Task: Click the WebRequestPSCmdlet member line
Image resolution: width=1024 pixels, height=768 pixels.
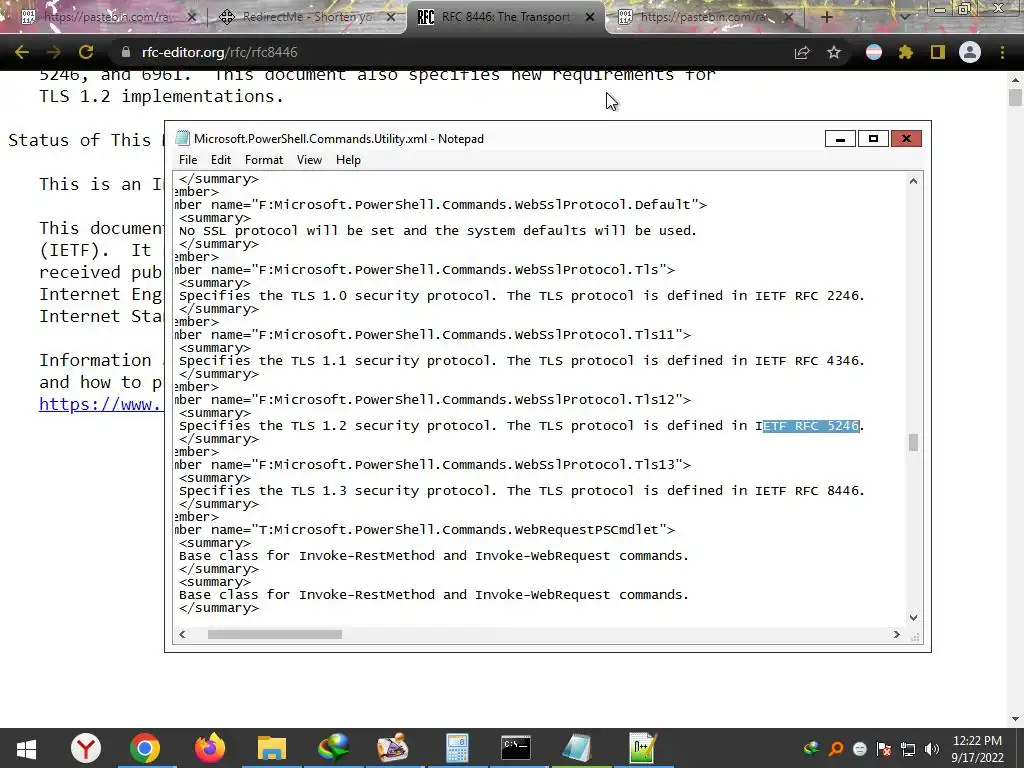Action: 425,530
